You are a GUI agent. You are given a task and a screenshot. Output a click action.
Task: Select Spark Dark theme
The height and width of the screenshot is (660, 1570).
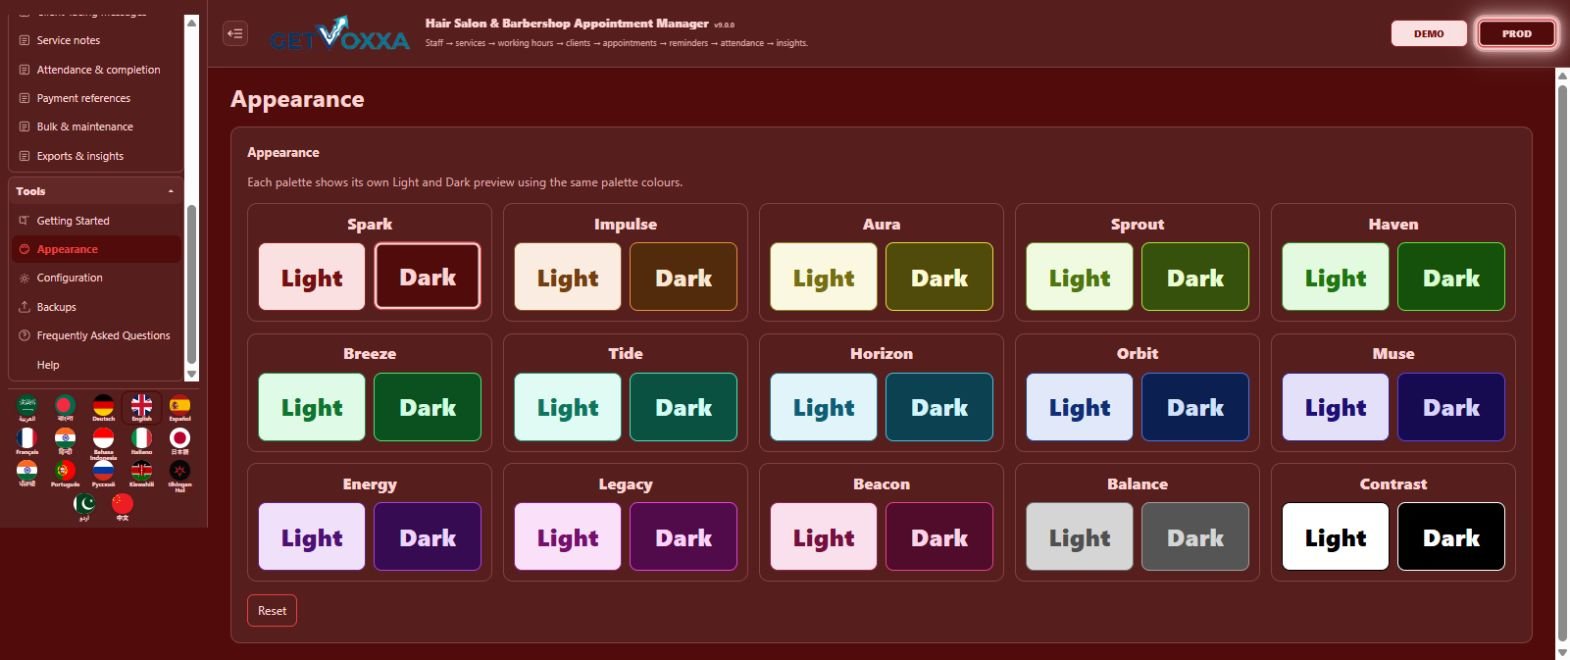[x=428, y=277]
